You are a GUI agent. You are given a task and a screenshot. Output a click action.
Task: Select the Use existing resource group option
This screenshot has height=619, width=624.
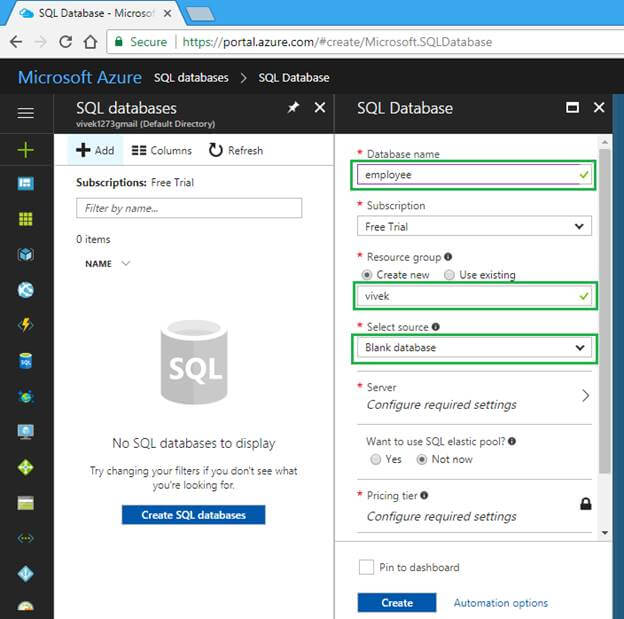point(449,275)
